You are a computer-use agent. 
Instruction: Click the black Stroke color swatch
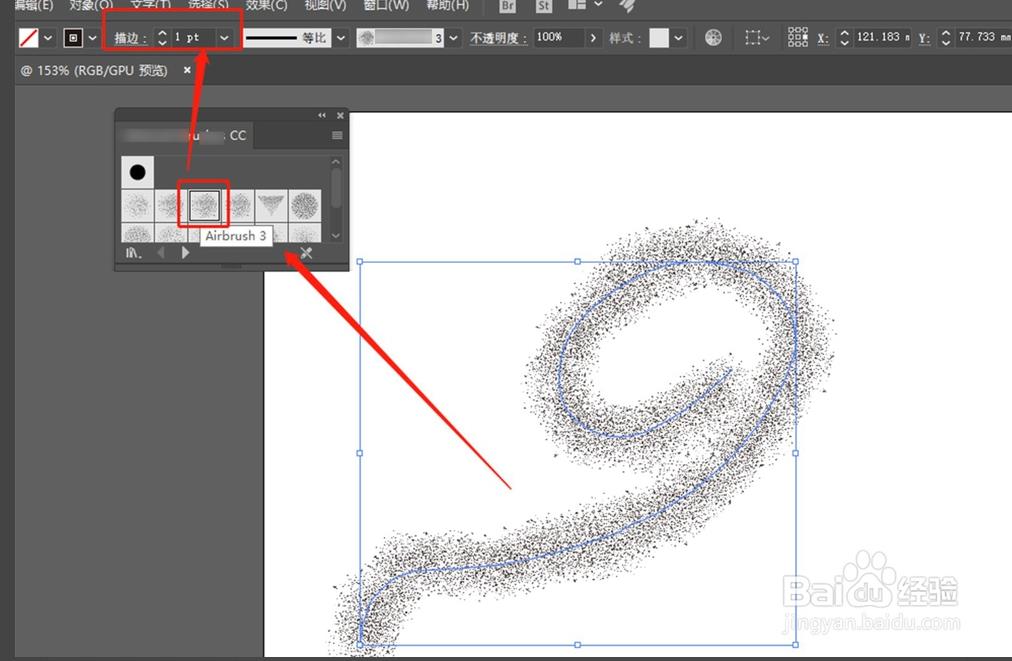[x=73, y=38]
